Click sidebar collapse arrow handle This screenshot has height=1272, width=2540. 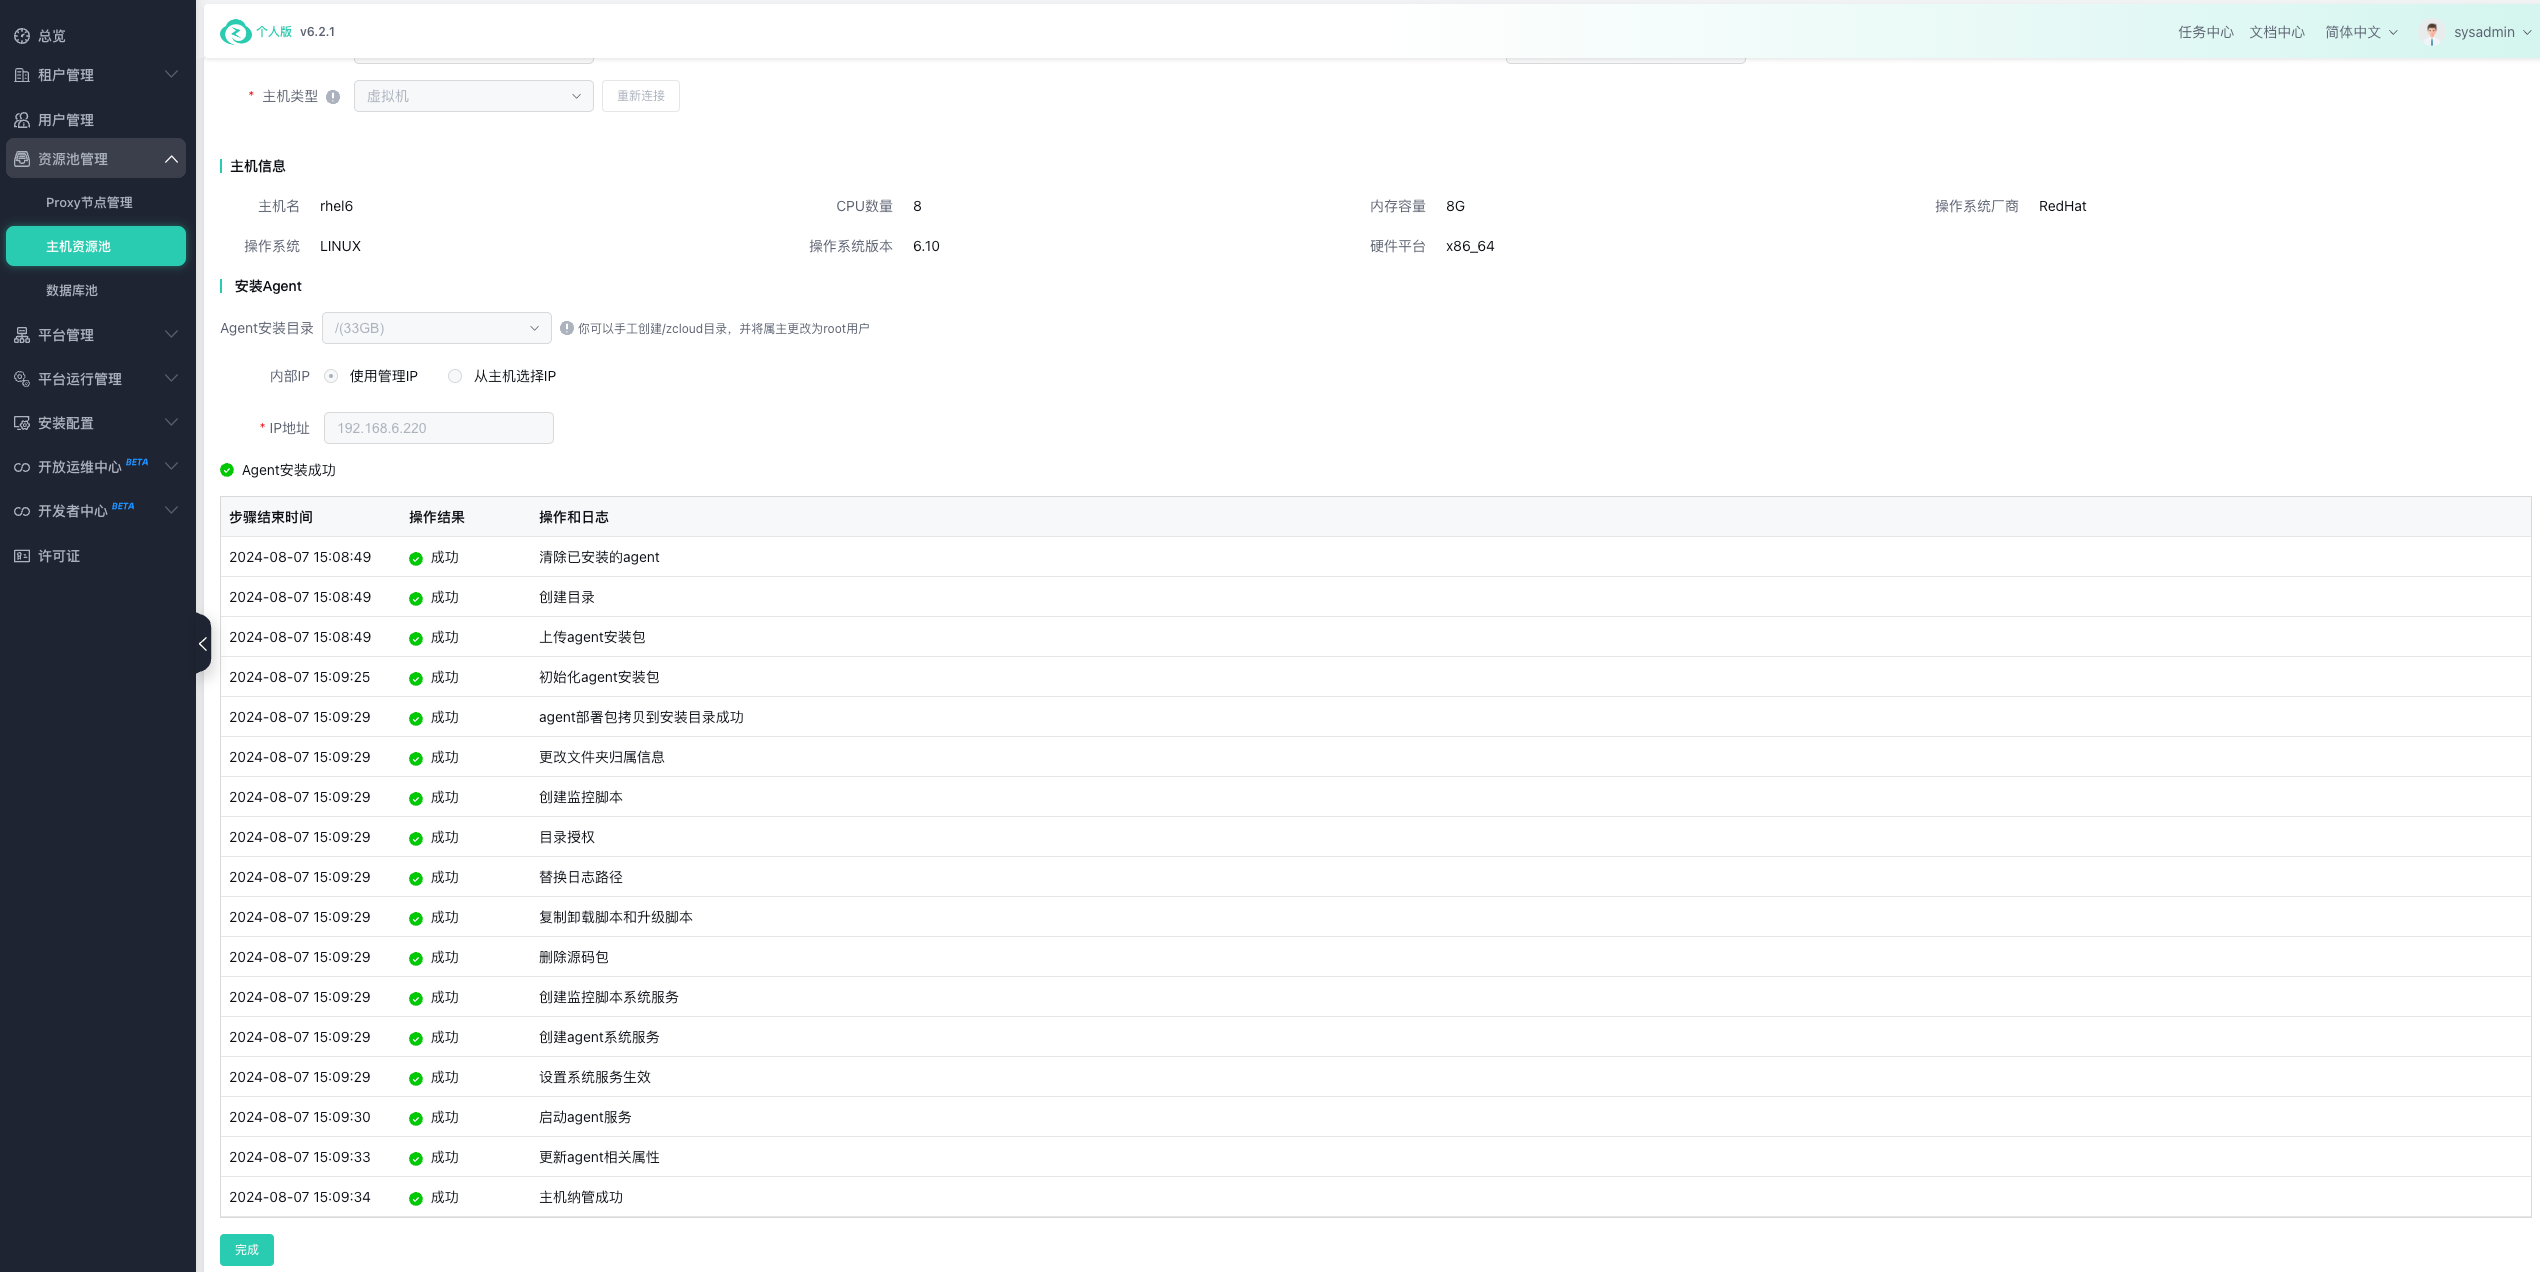[203, 644]
